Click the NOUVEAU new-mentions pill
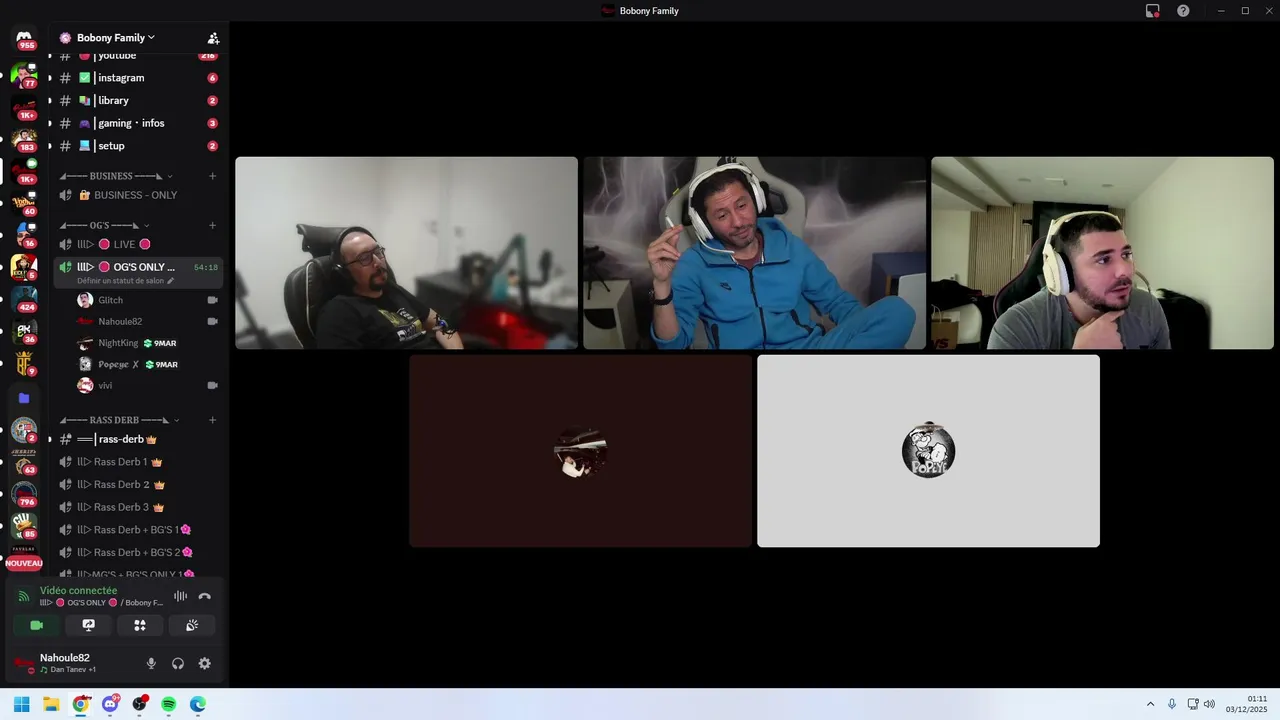Image resolution: width=1280 pixels, height=720 pixels. point(24,564)
